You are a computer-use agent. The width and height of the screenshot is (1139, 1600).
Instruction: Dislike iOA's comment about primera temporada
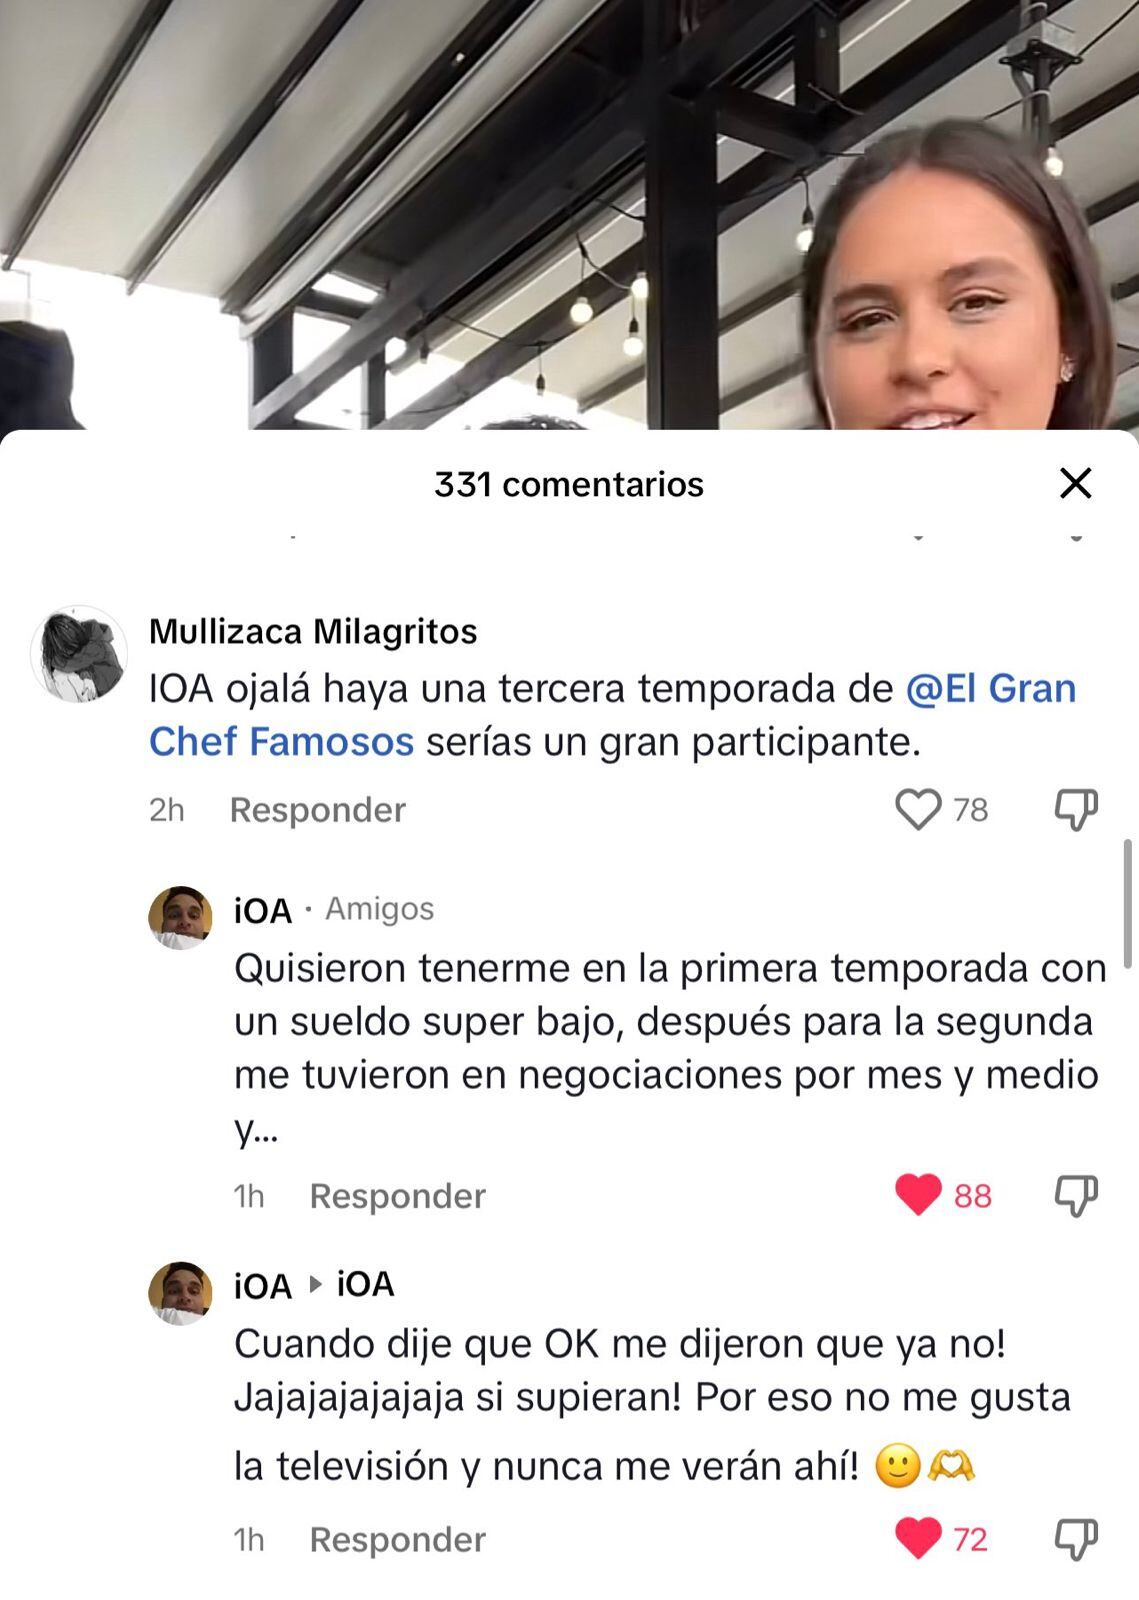(x=1076, y=1195)
